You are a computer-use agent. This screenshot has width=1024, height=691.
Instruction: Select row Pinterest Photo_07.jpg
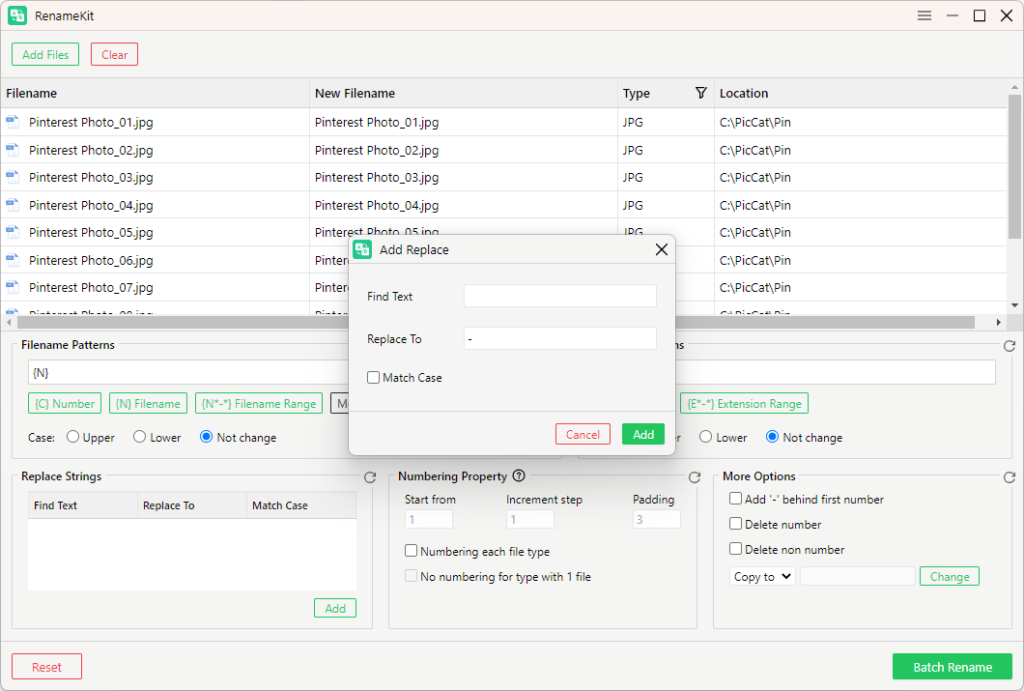504,287
